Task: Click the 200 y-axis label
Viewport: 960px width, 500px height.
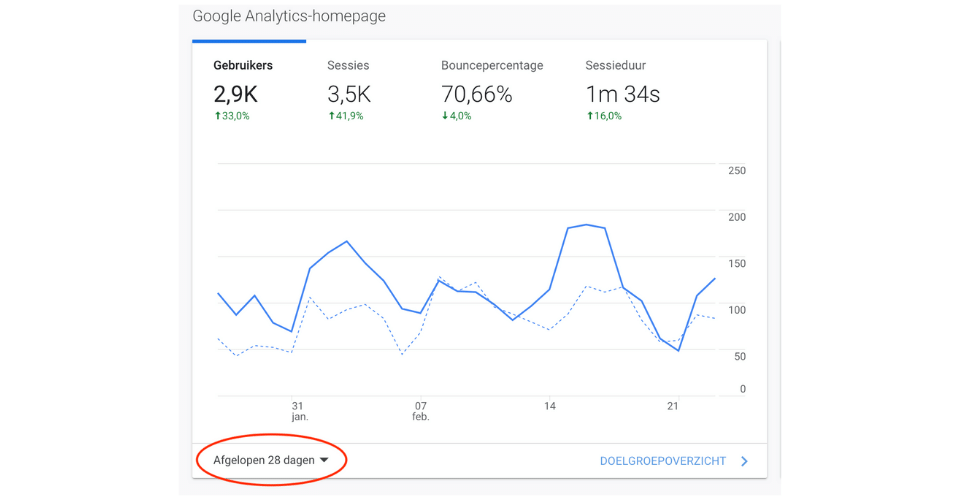Action: 737,217
